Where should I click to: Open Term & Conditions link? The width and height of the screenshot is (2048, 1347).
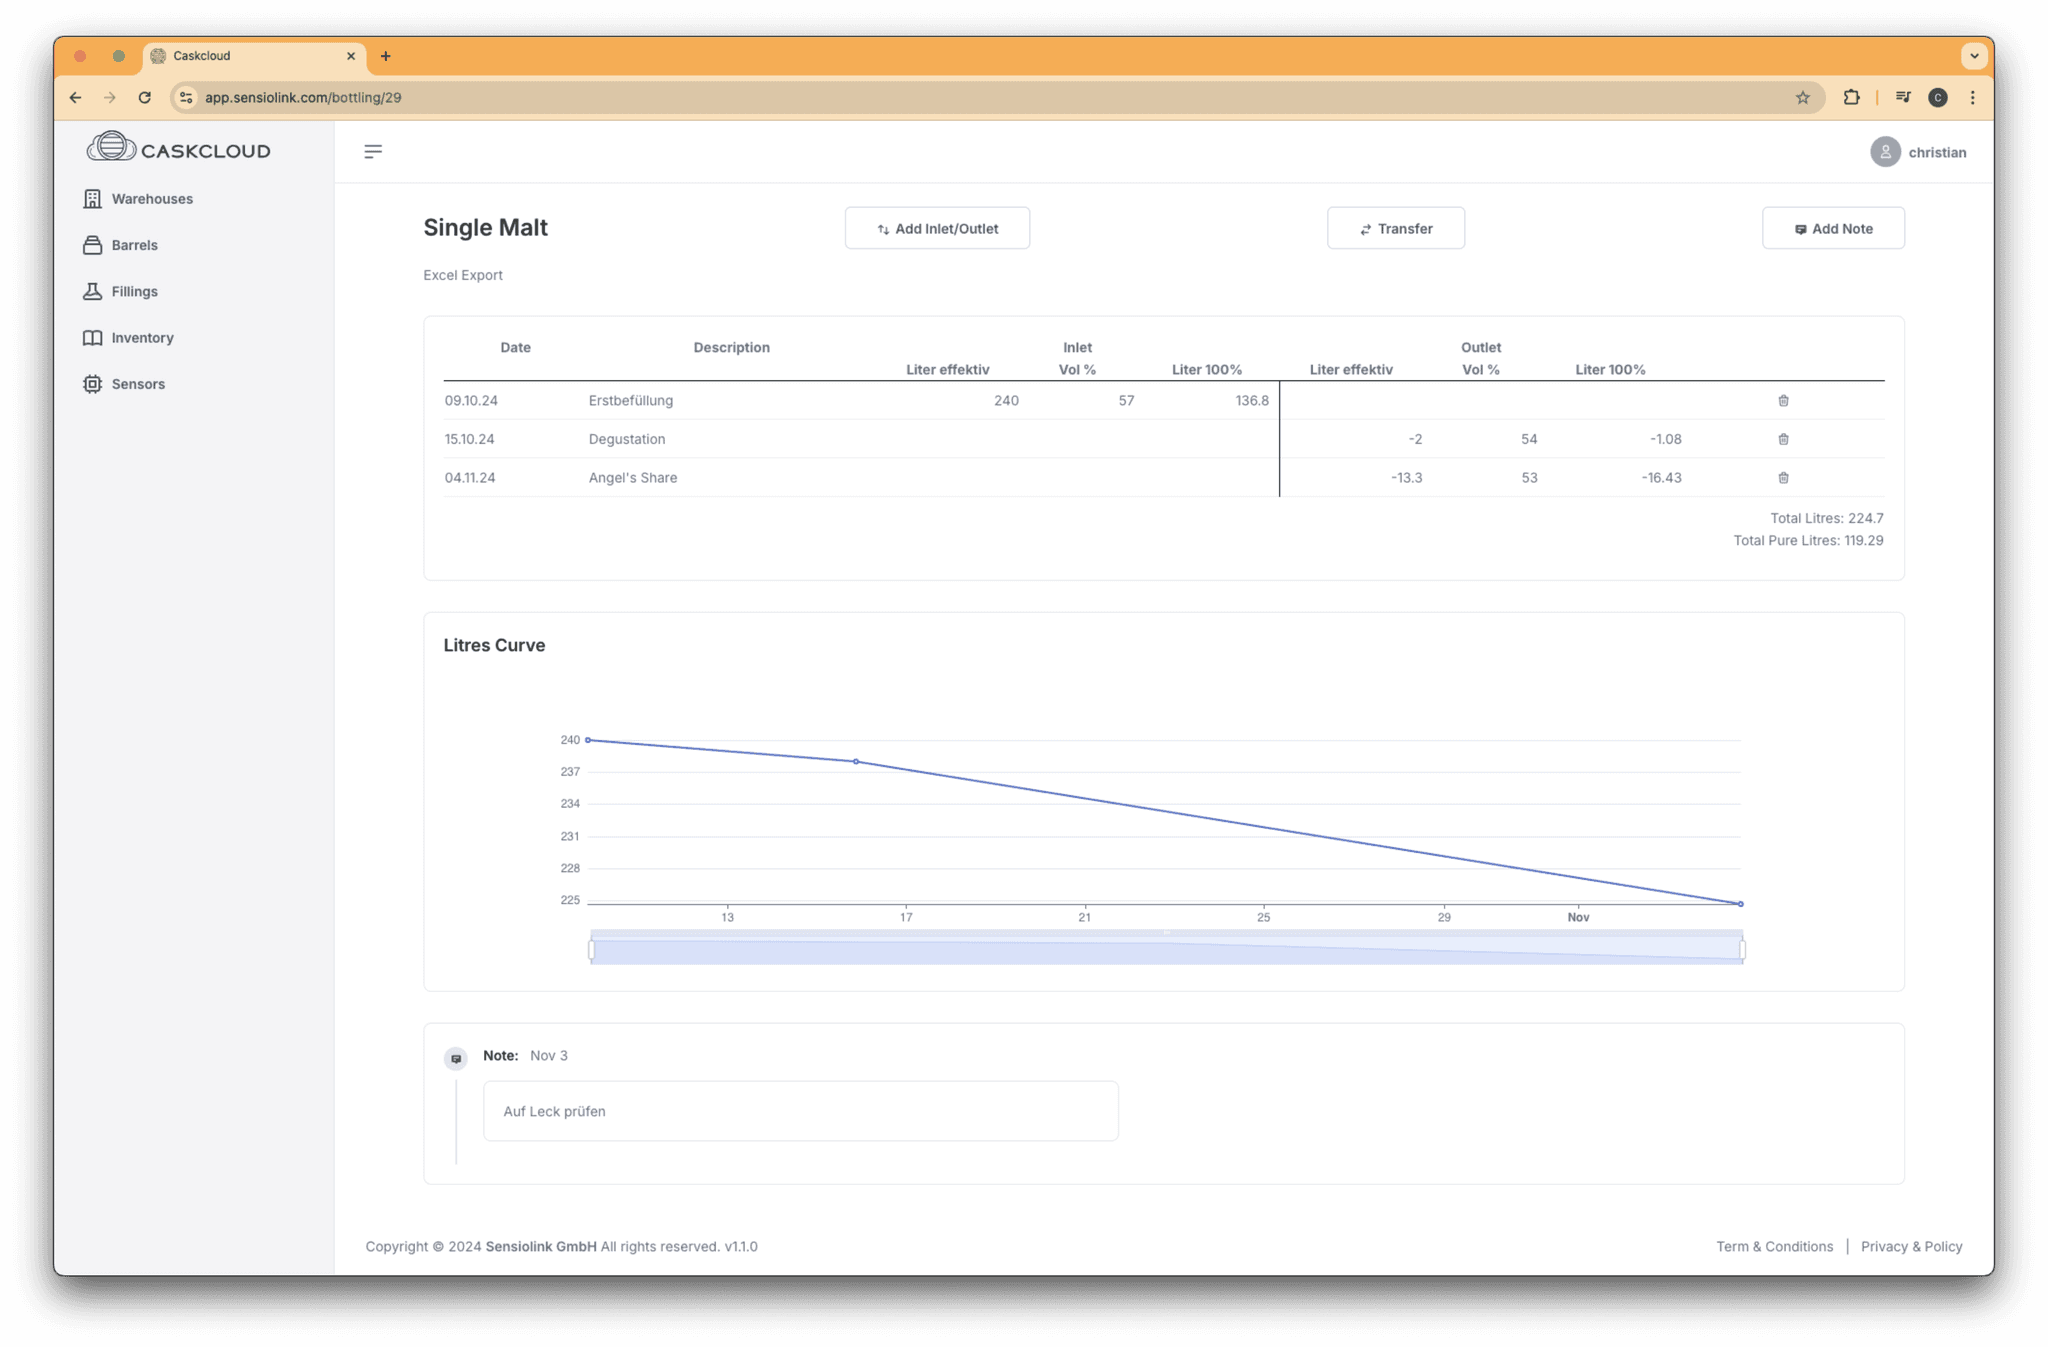point(1774,1246)
